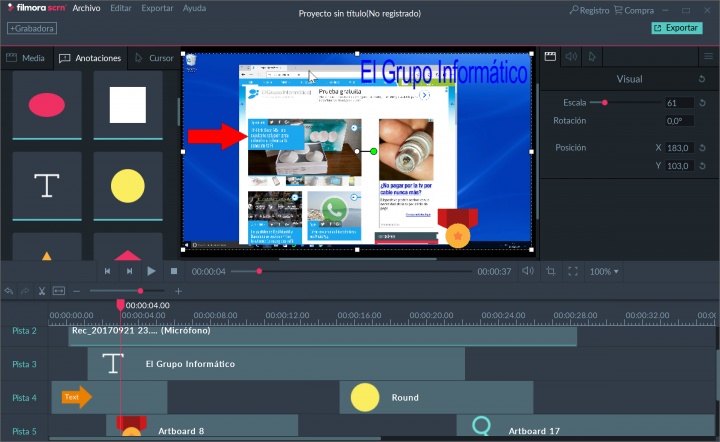Jump to the previous frame

107,271
